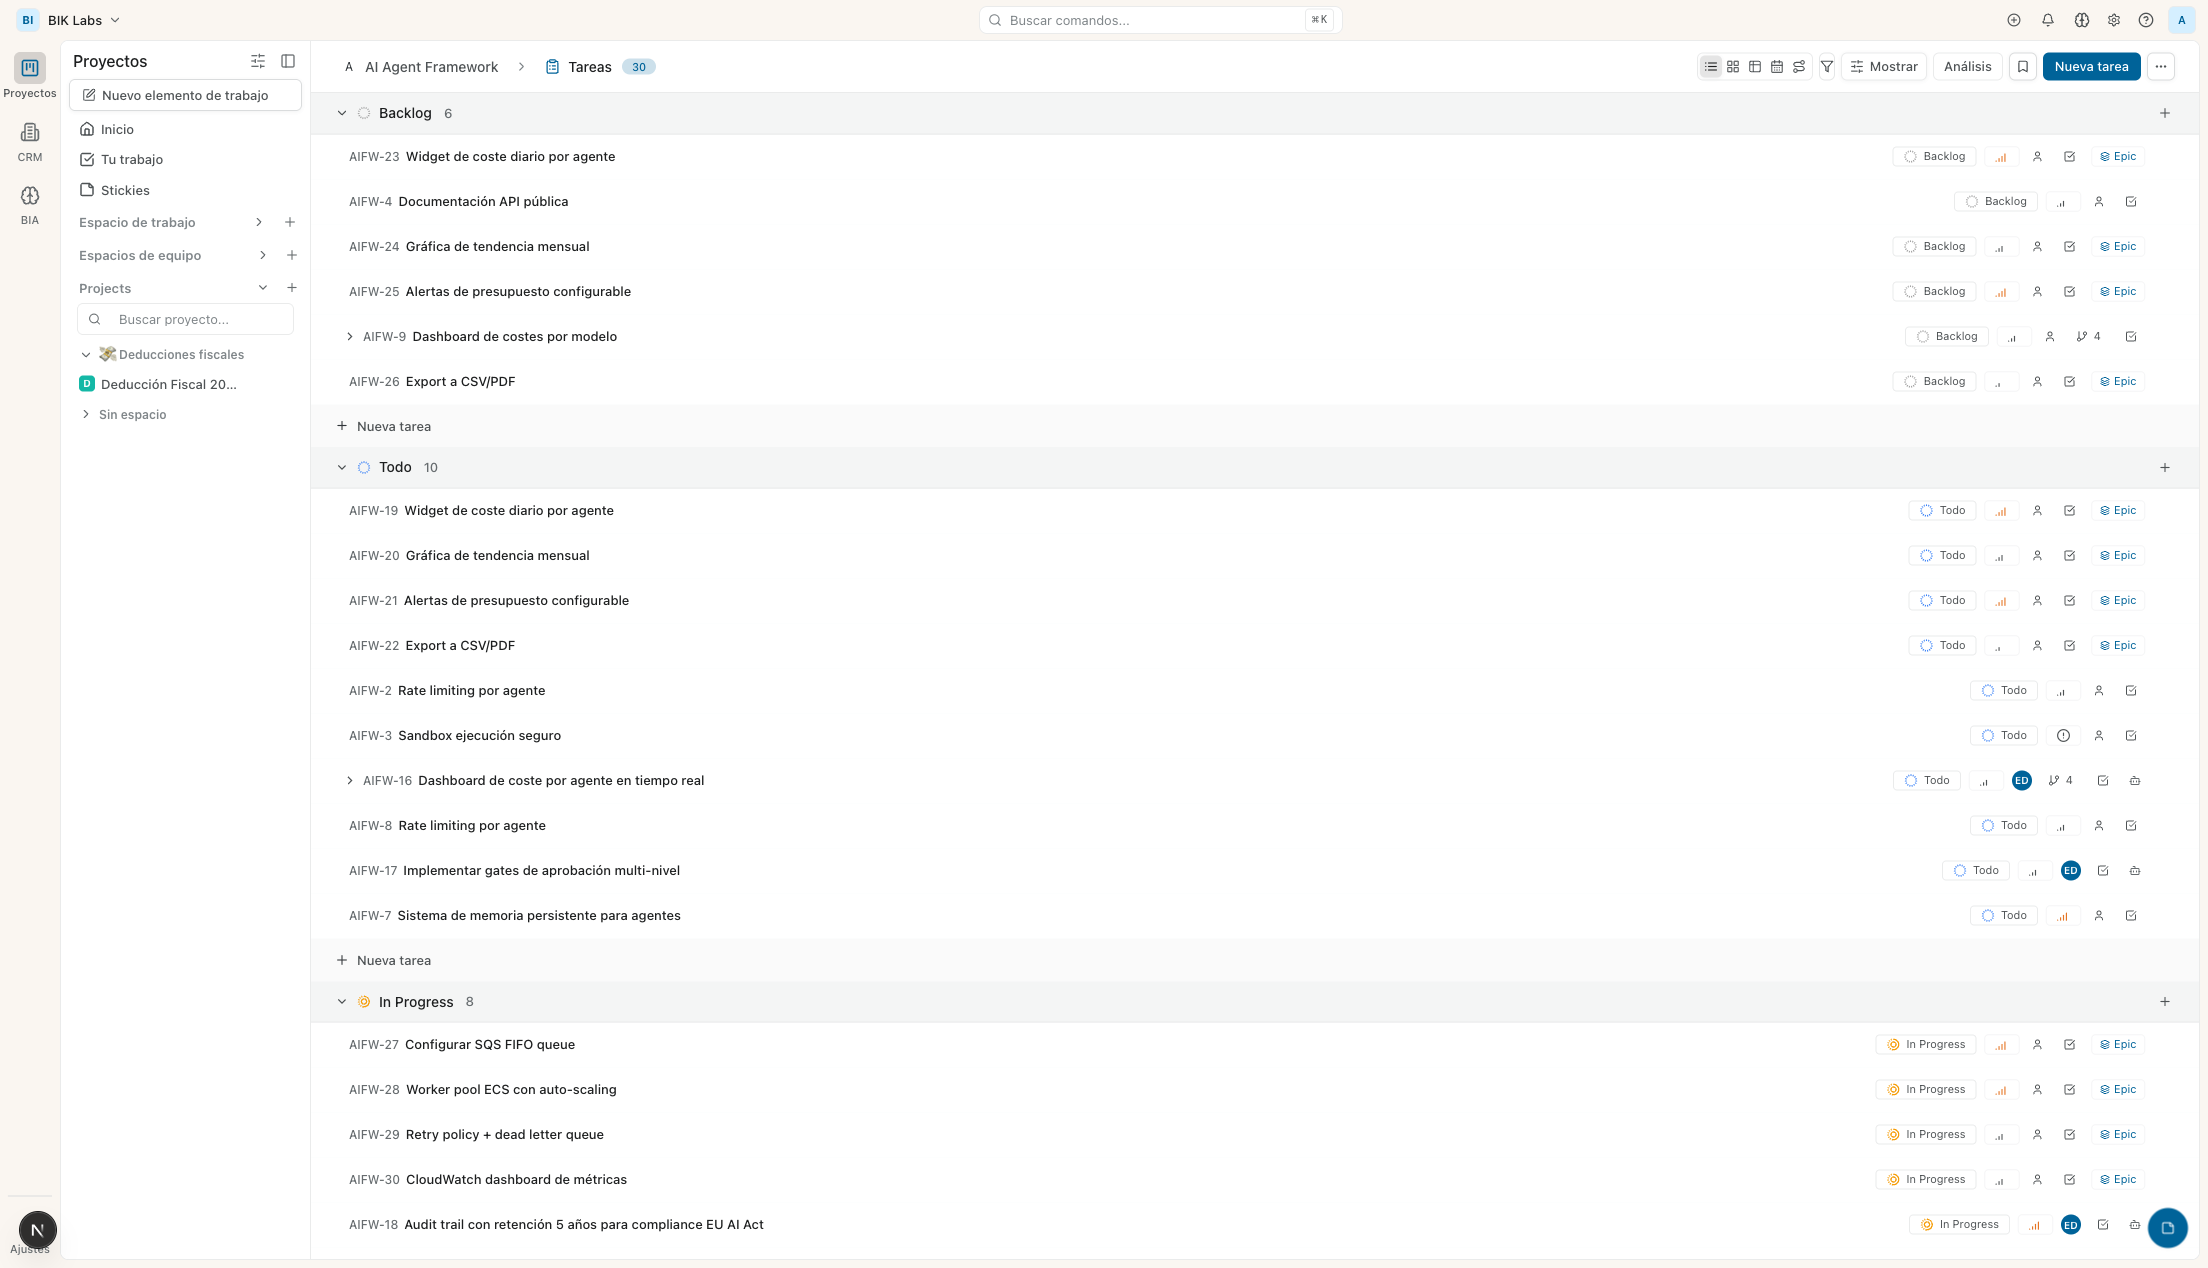
Task: Open the BIK Labs workspace dropdown
Action: coord(84,20)
